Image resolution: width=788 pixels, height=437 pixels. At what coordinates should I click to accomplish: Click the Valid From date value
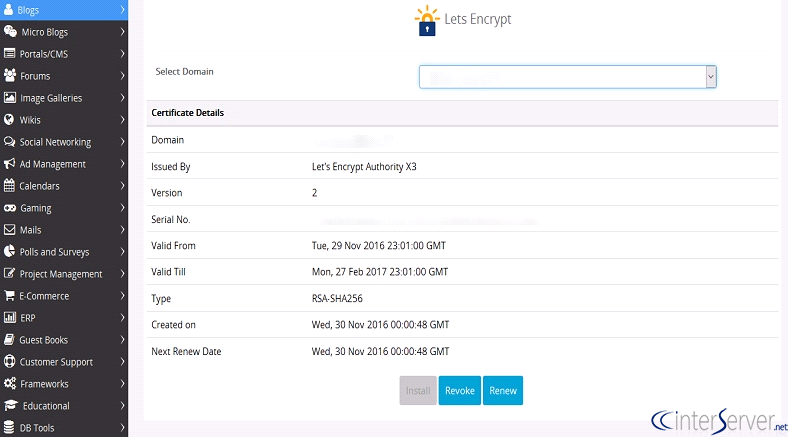[378, 246]
